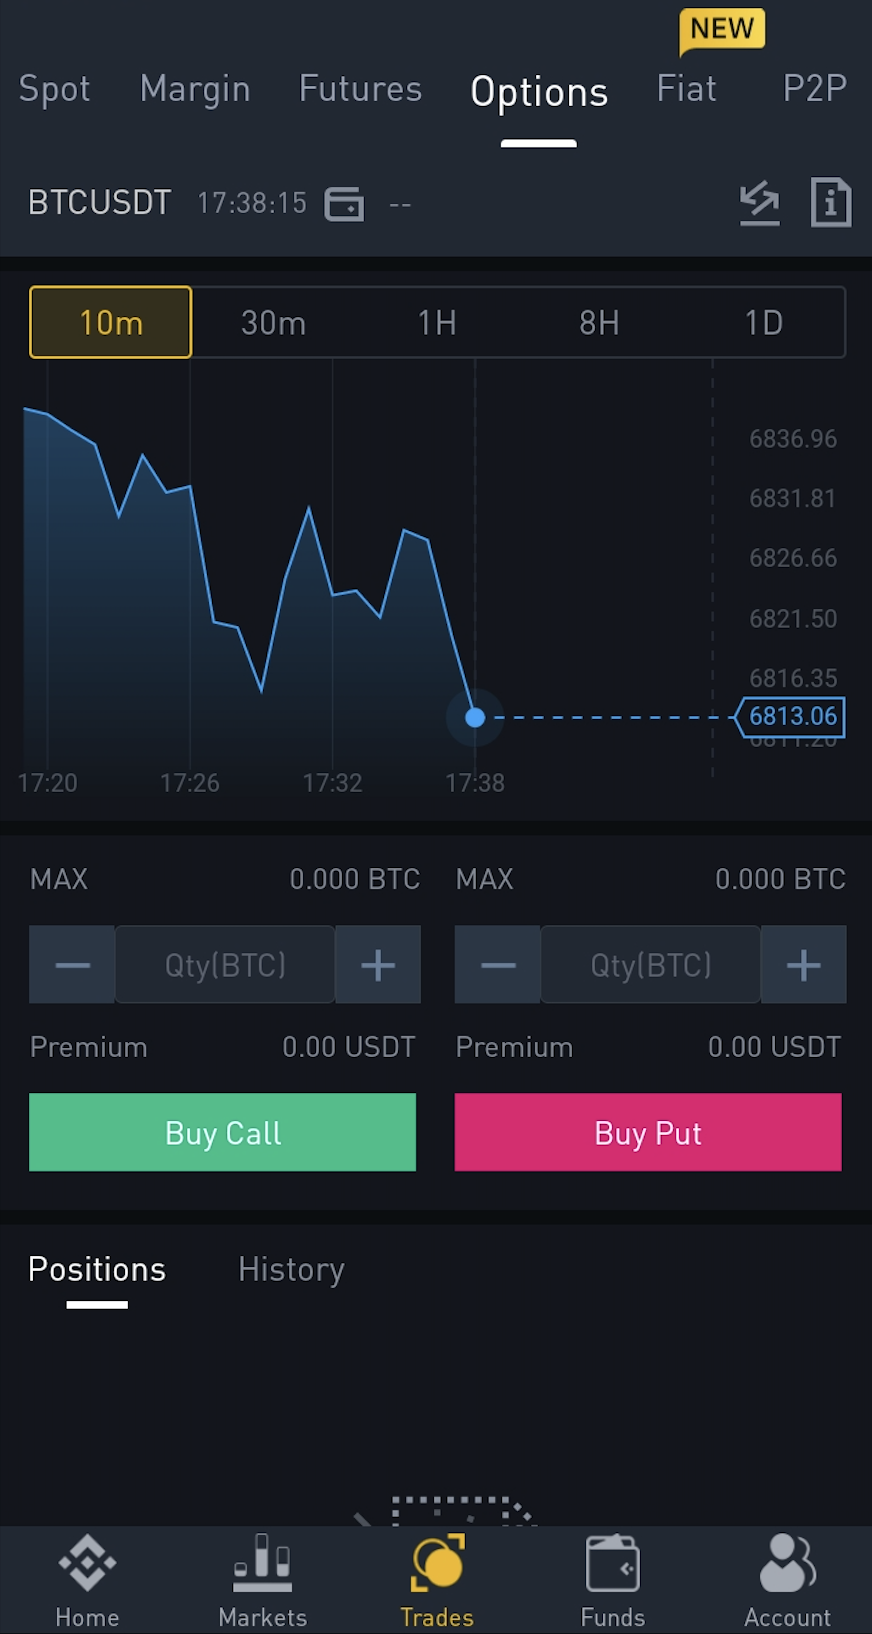
Task: Select the 10m chart interval
Action: point(111,322)
